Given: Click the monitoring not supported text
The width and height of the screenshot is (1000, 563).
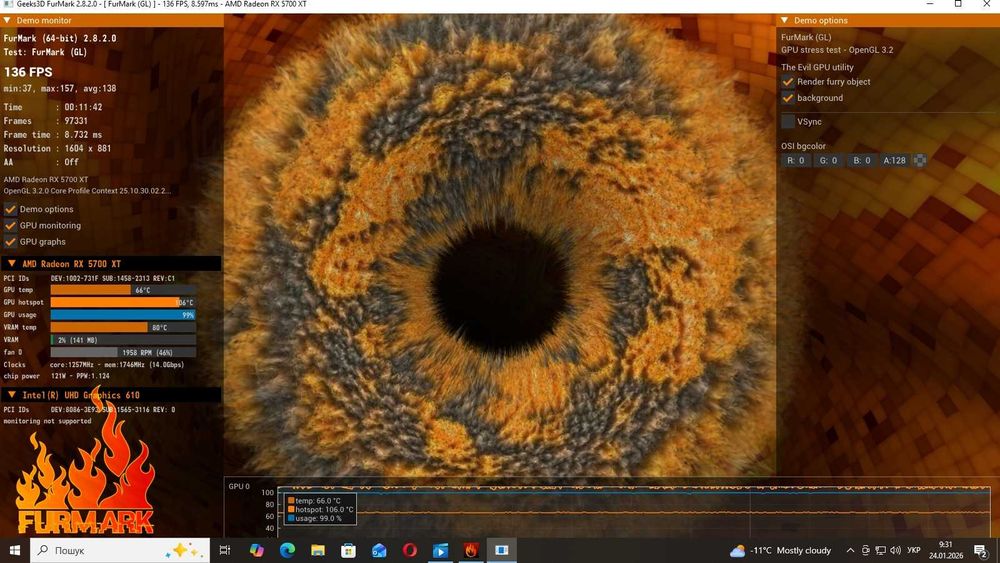Looking at the screenshot, I should pos(47,421).
